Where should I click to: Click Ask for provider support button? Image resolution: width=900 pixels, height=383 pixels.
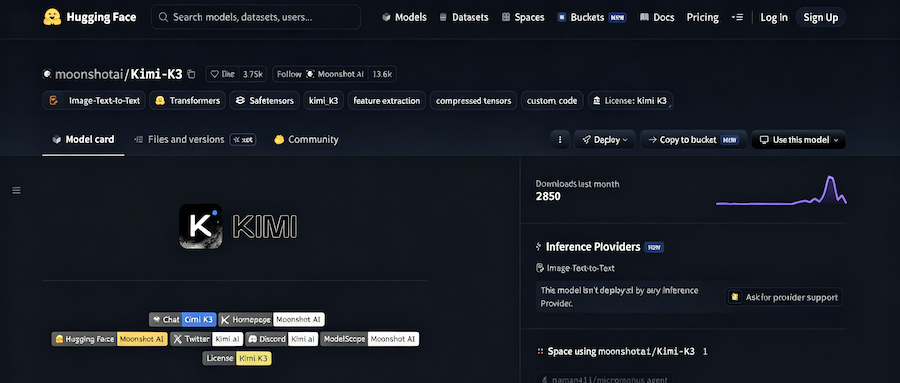coord(784,297)
